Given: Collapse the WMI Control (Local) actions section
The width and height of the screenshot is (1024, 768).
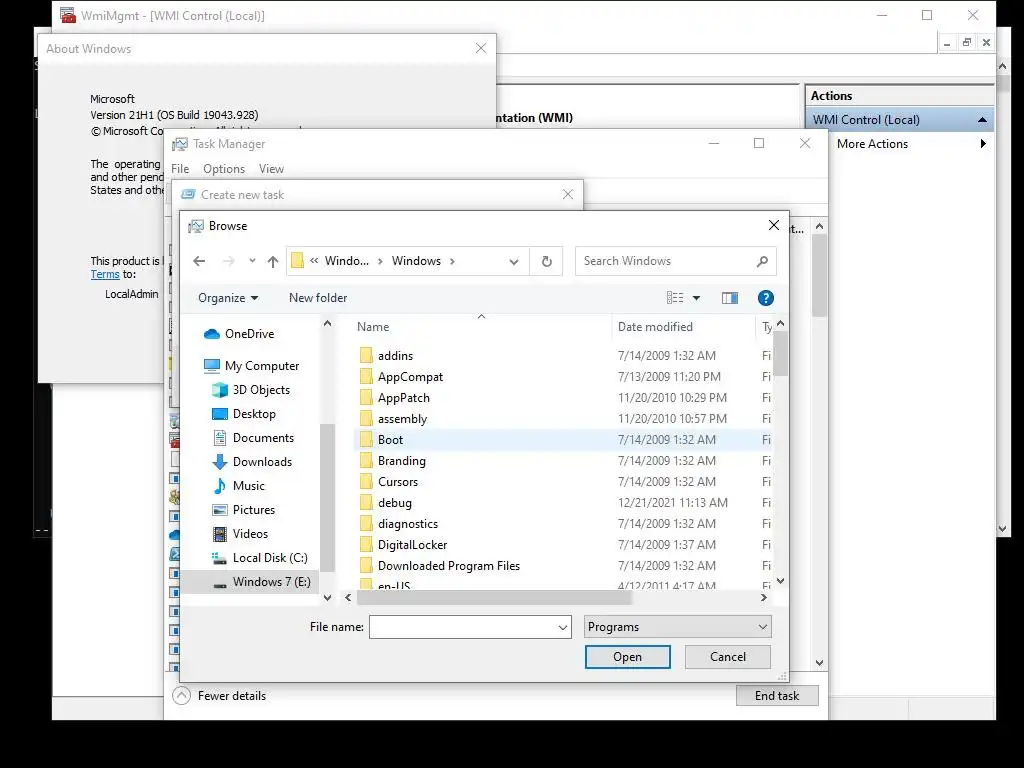Looking at the screenshot, I should (982, 120).
